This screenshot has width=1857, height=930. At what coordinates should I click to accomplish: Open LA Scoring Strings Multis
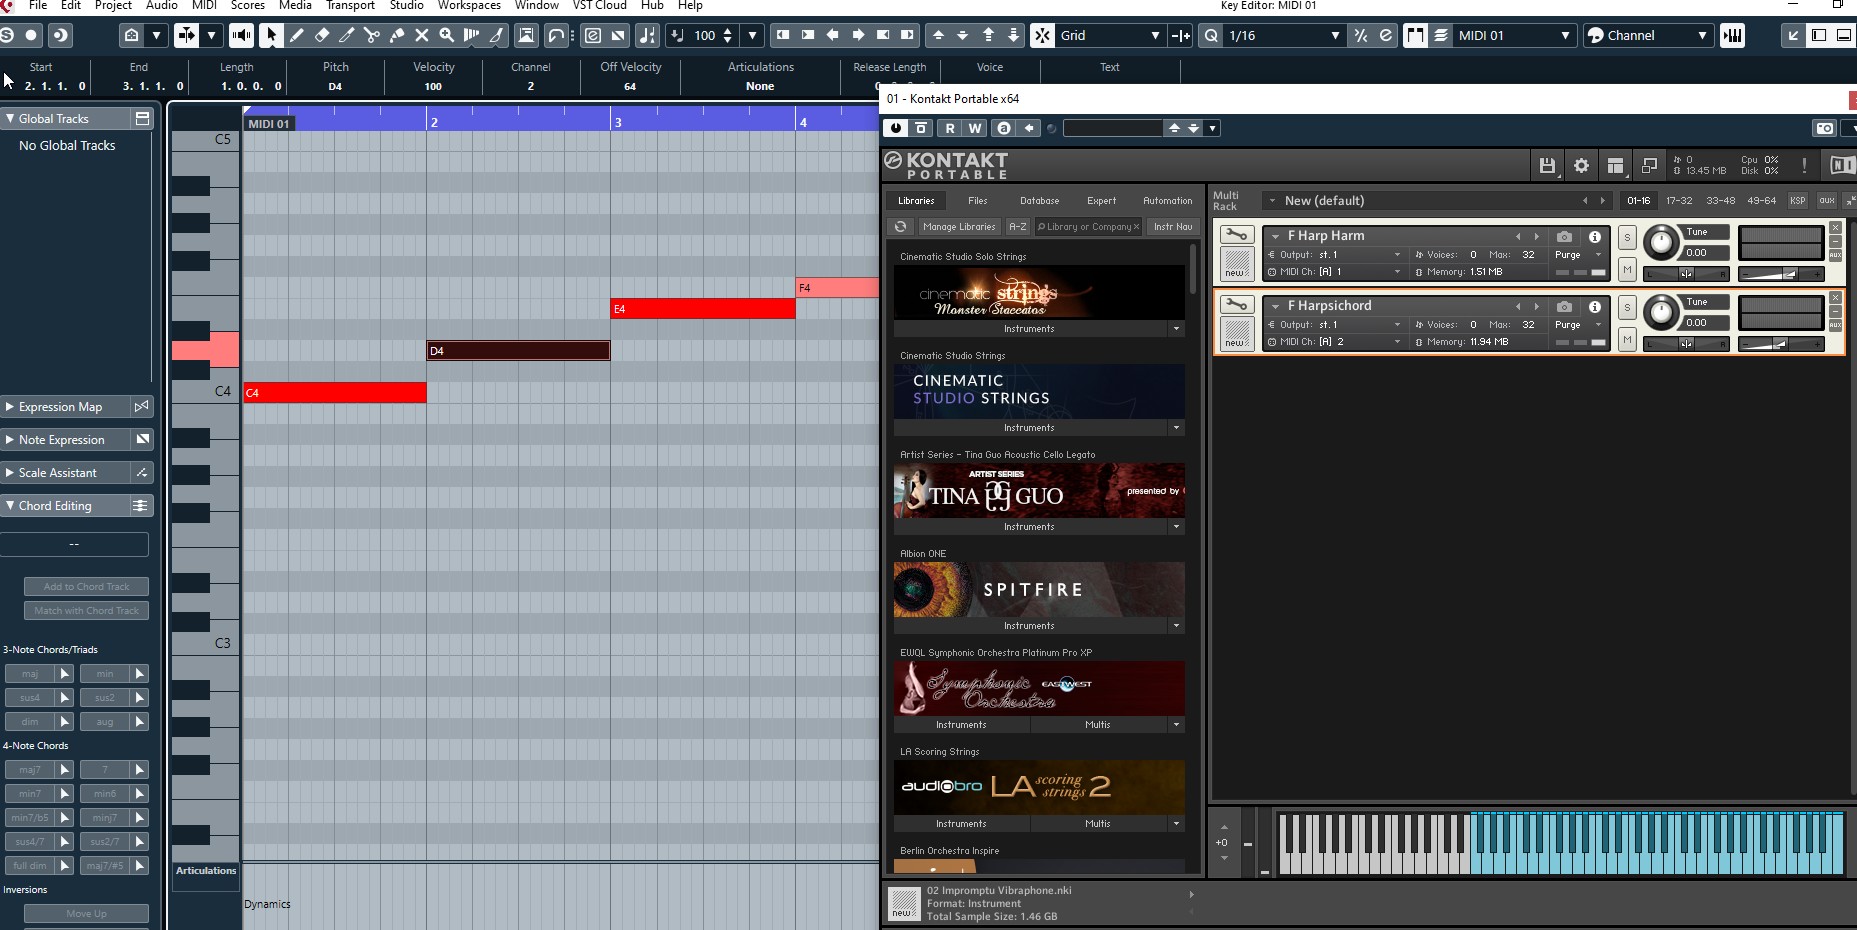point(1098,824)
